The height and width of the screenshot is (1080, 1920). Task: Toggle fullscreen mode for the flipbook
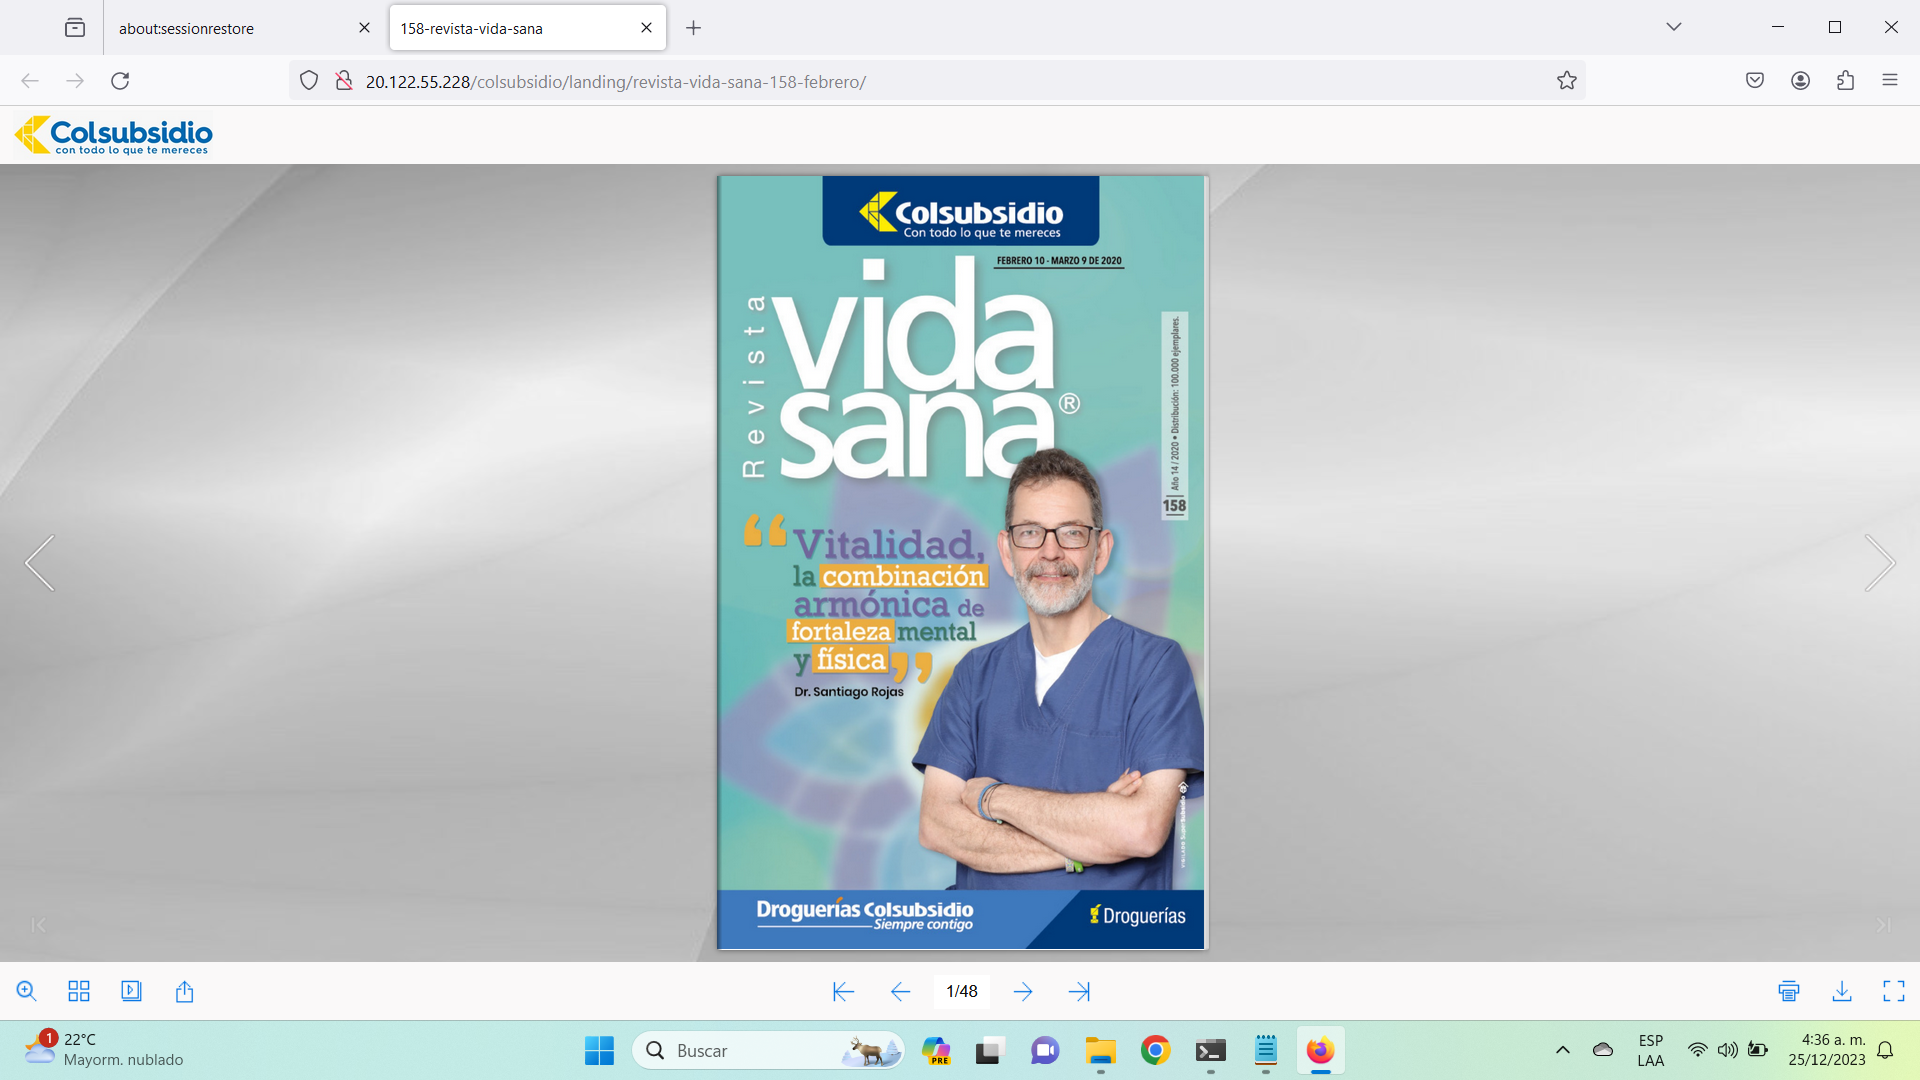point(1894,991)
